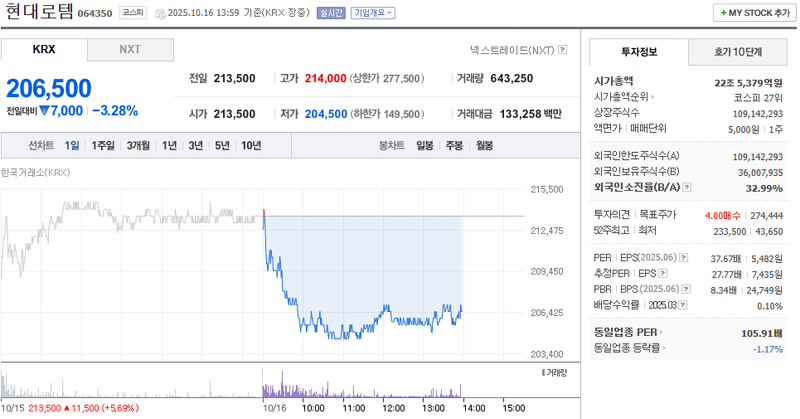
Task: Click the MY STOCK 추가 button
Action: coord(753,13)
